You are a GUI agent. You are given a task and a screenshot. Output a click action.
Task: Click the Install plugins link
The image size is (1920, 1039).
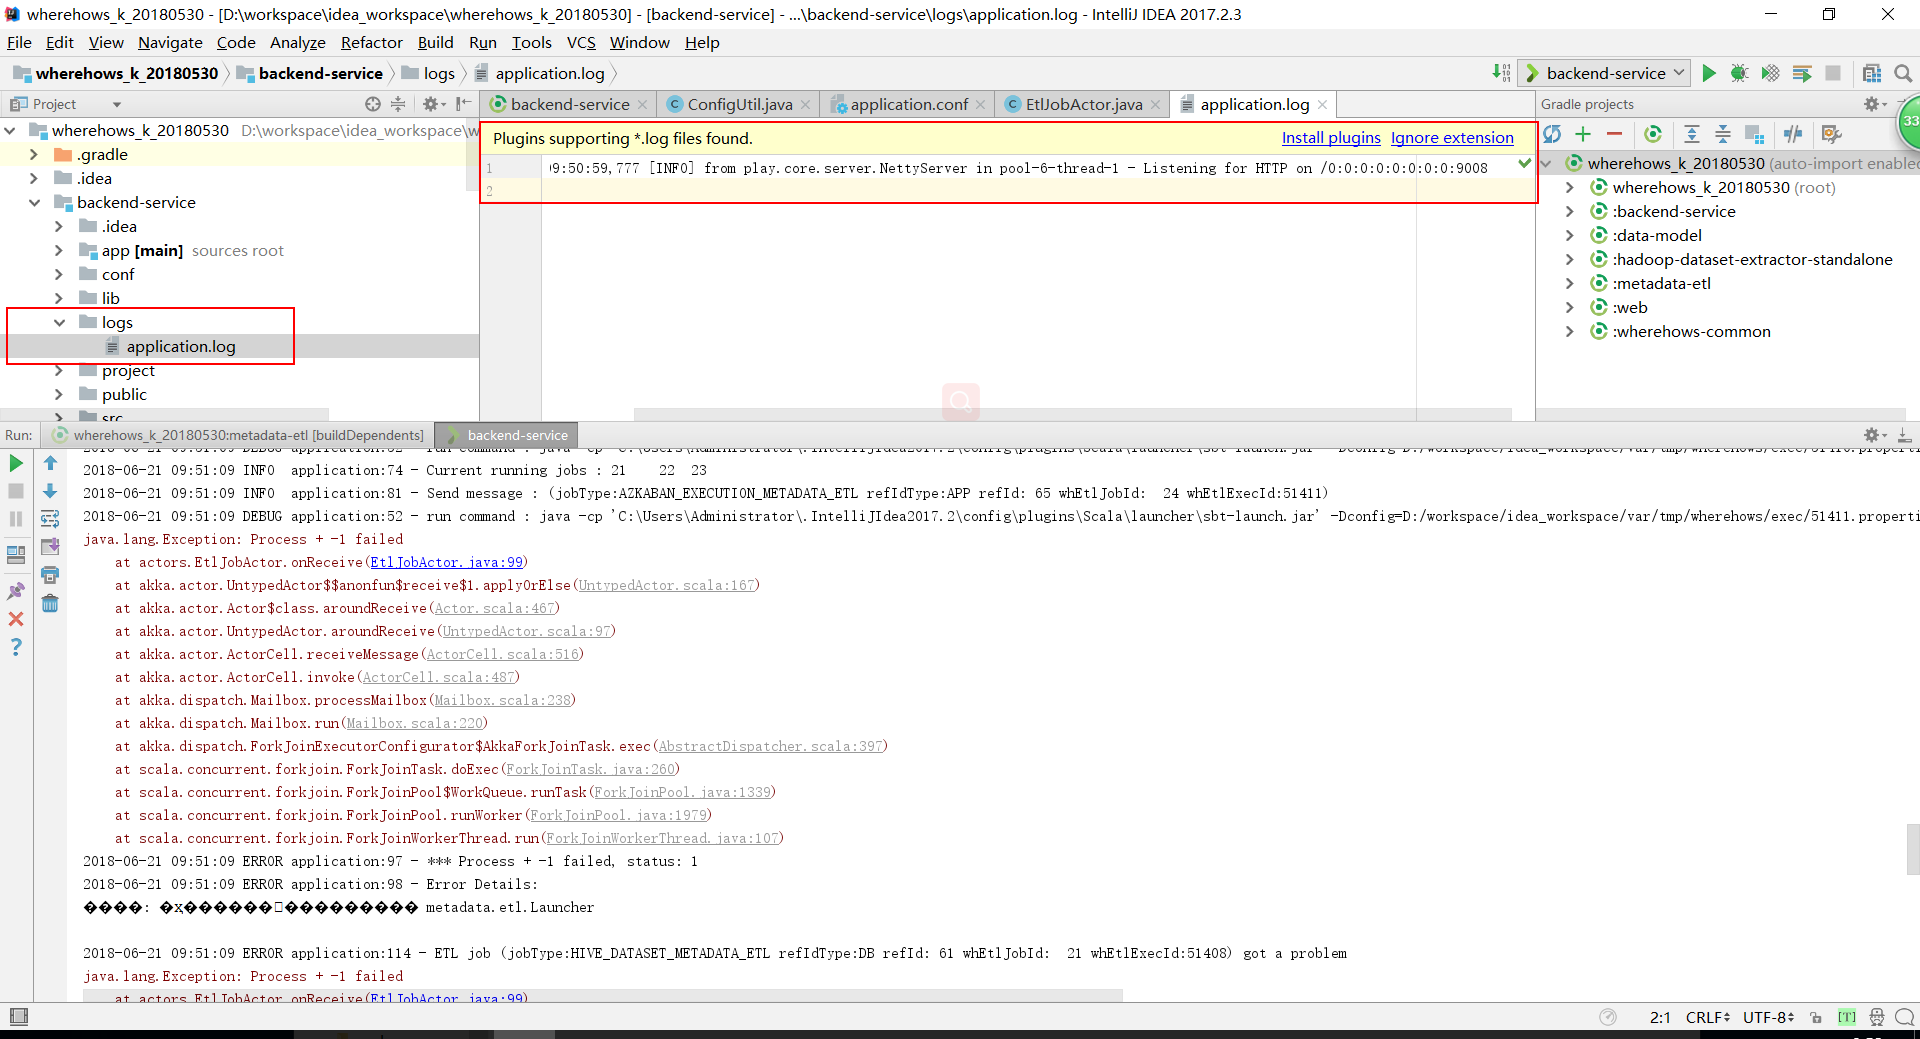click(x=1330, y=138)
